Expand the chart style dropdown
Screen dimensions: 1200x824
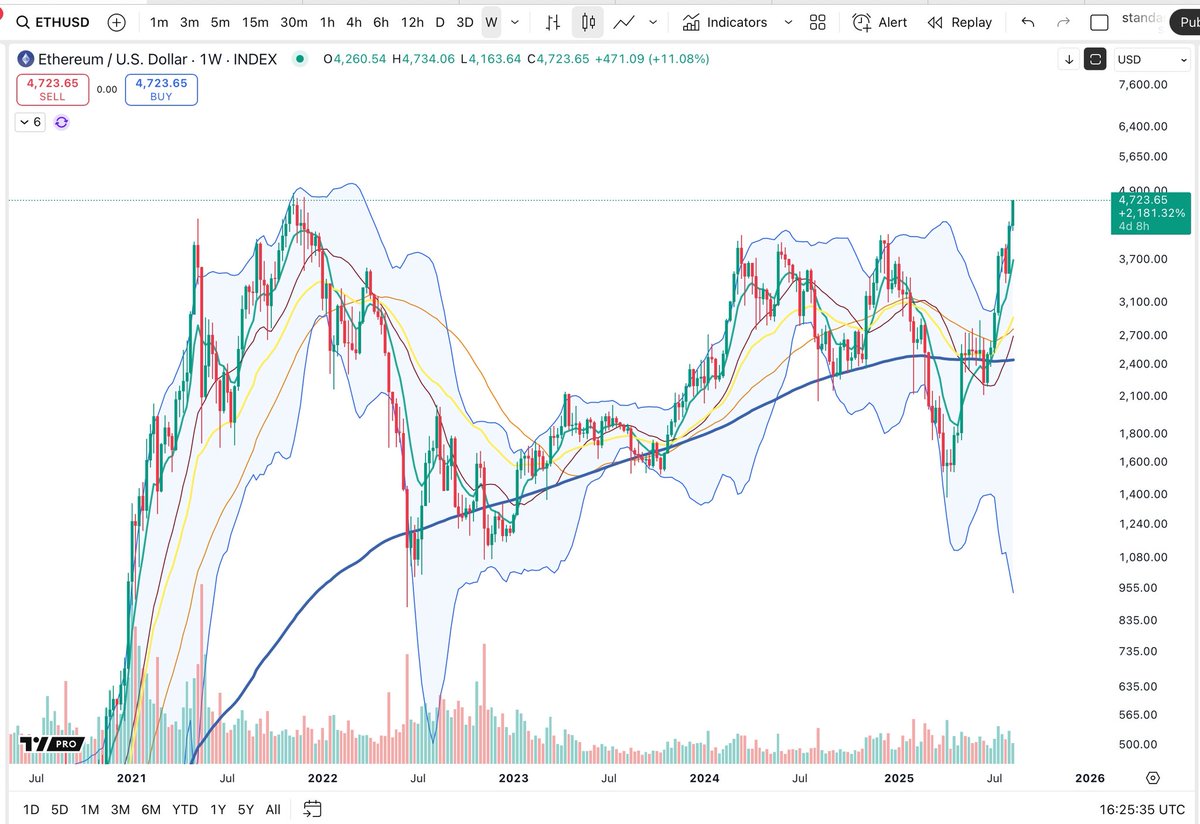pyautogui.click(x=653, y=22)
